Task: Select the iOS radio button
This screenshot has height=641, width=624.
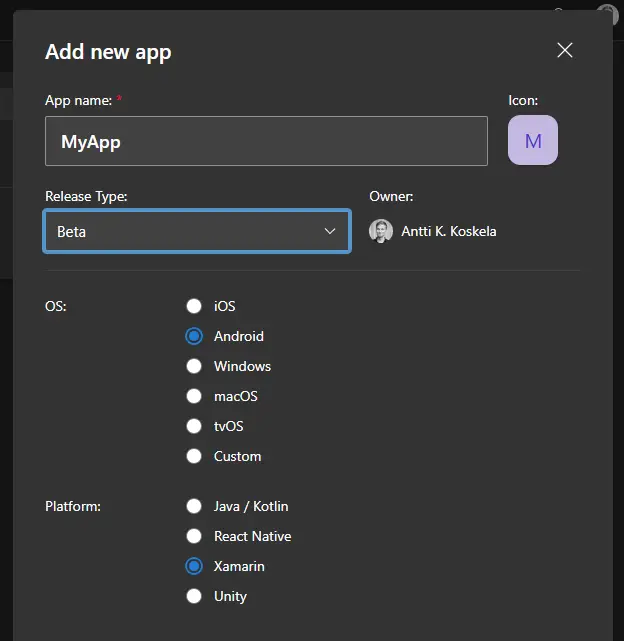Action: pyautogui.click(x=194, y=306)
